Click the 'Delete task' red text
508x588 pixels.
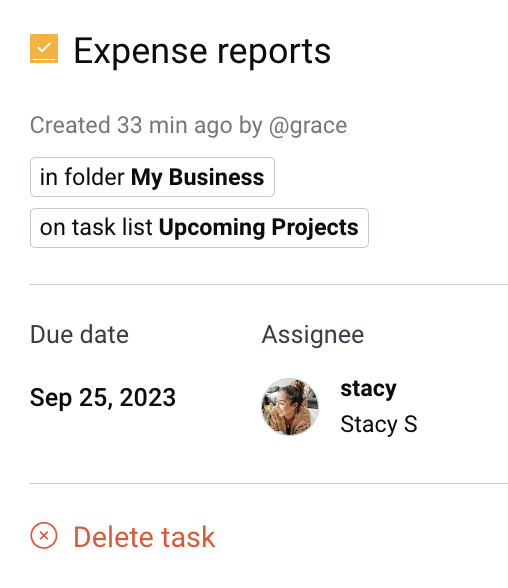(144, 537)
